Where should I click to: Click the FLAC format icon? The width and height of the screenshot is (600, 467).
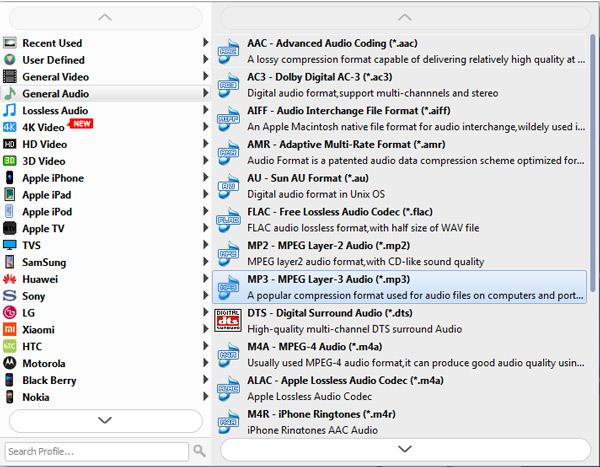pyautogui.click(x=228, y=220)
